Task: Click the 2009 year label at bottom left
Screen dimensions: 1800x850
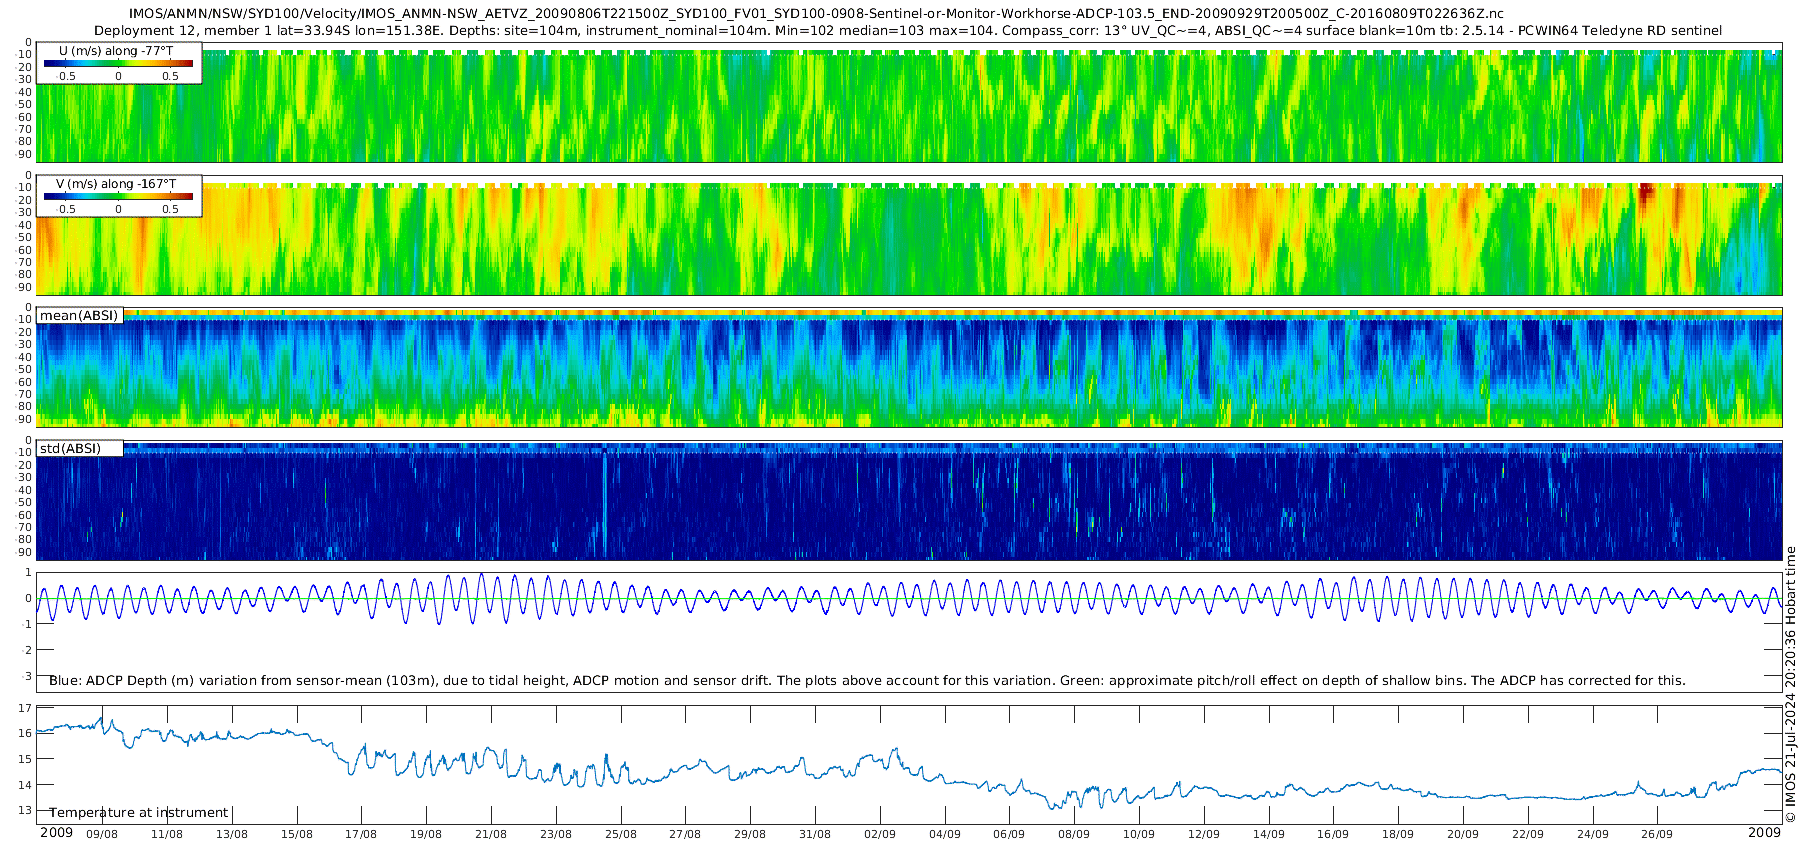Action: pyautogui.click(x=56, y=832)
